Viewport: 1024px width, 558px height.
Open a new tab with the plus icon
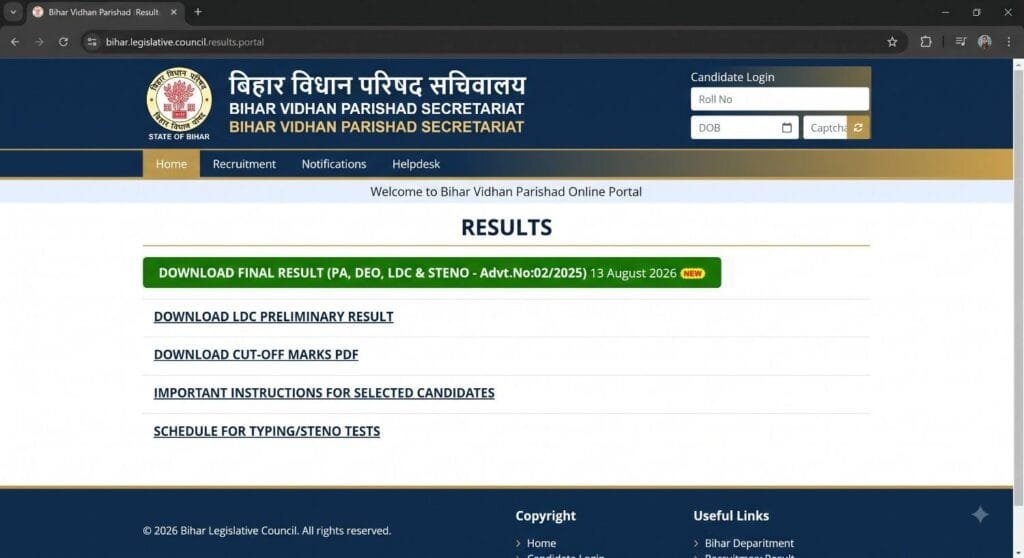[198, 12]
